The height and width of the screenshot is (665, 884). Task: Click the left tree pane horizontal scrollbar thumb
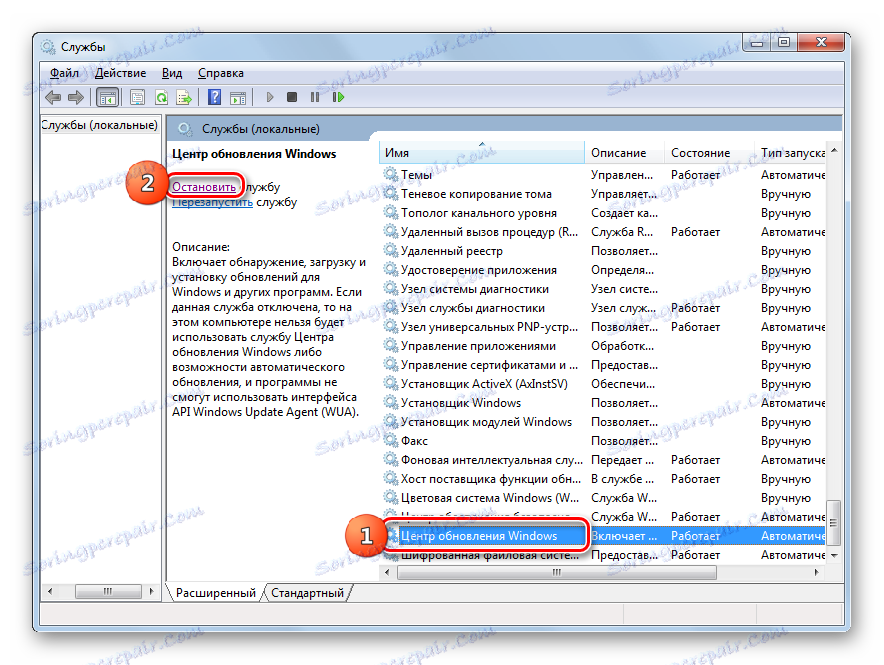108,592
